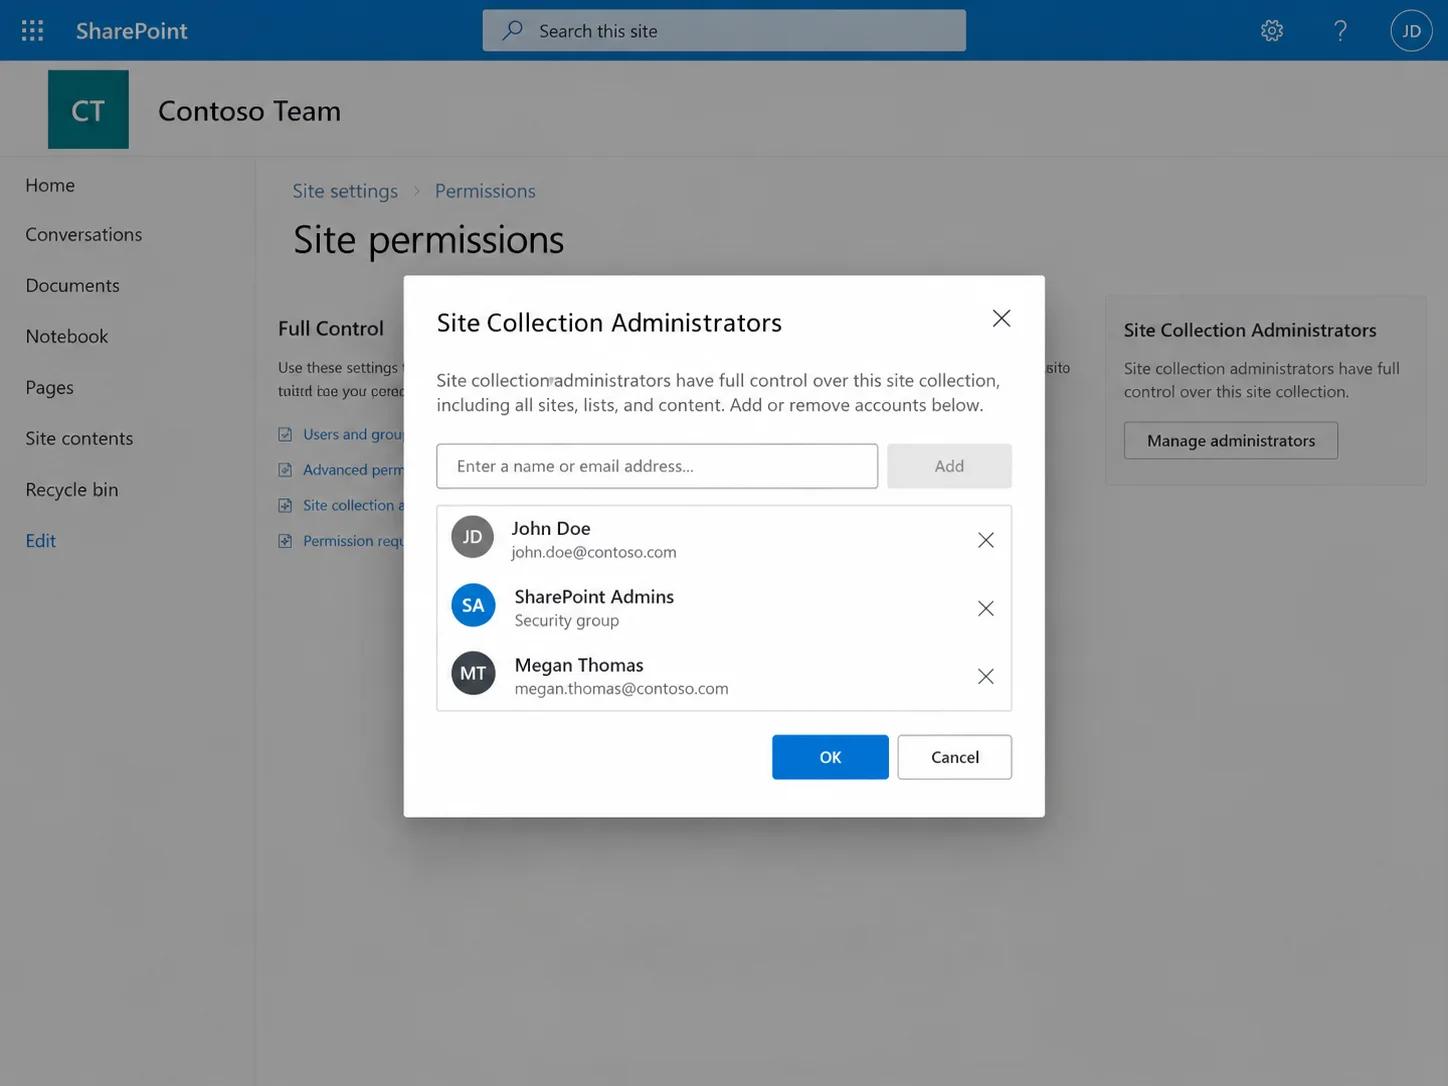The height and width of the screenshot is (1086, 1448).
Task: Open the JD account profile circle
Action: point(1411,30)
